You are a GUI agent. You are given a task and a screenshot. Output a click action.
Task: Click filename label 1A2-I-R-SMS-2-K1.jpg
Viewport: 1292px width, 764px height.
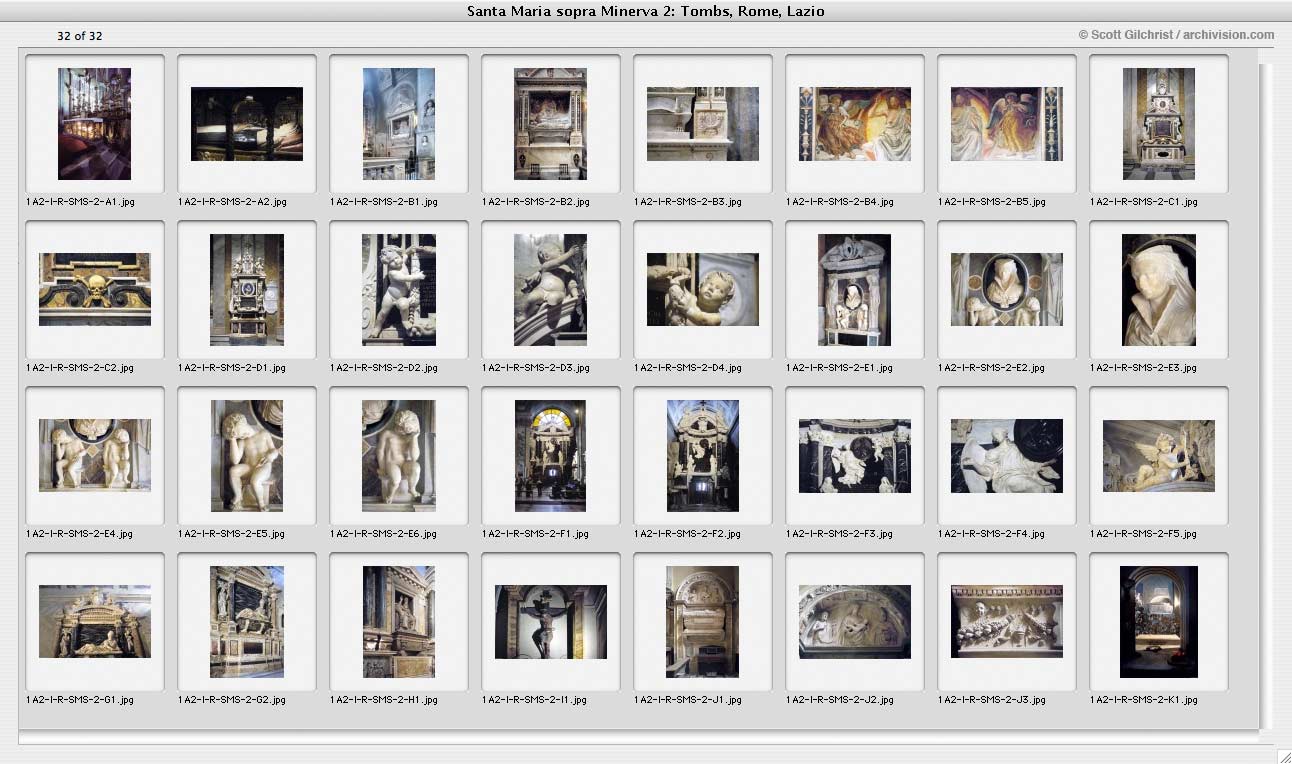tap(1144, 700)
